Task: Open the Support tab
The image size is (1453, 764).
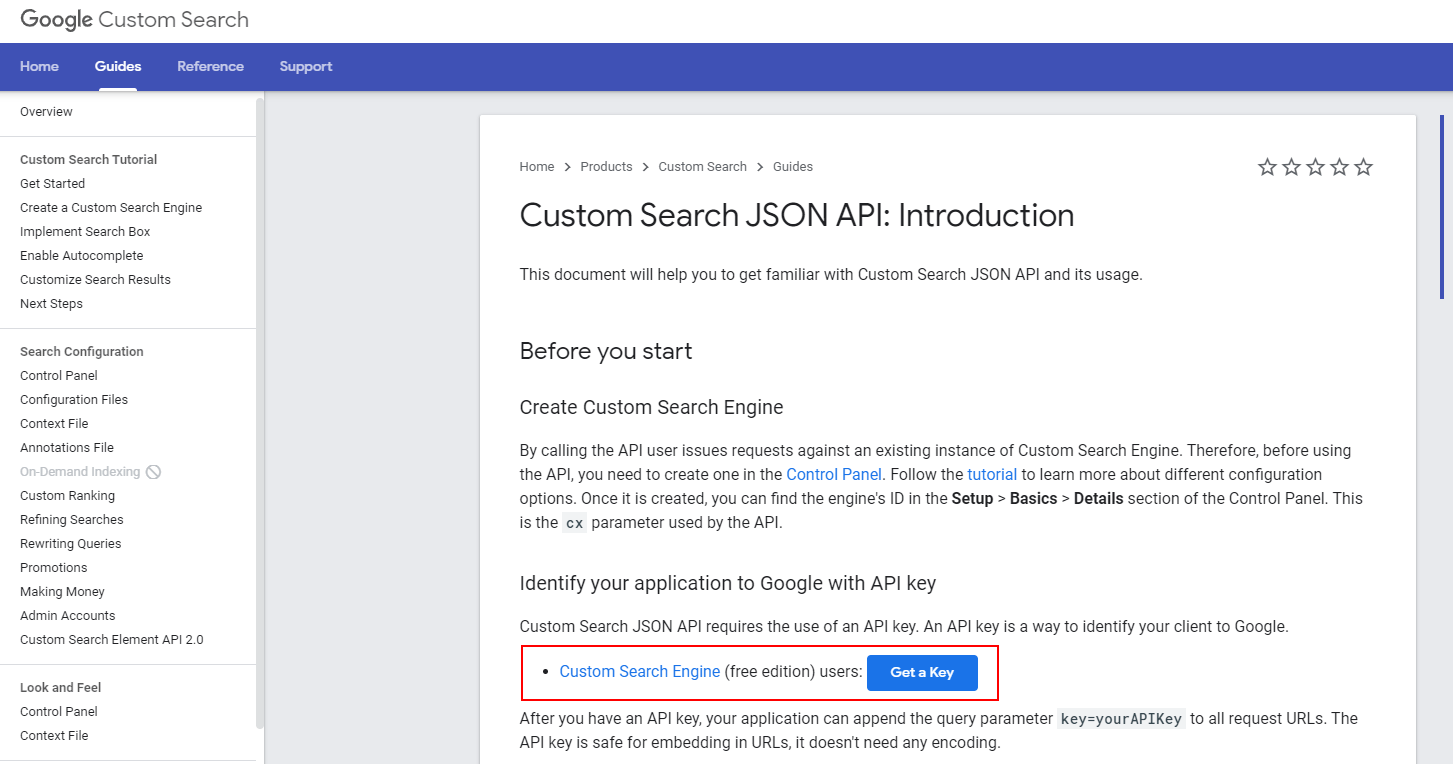Action: (x=306, y=67)
